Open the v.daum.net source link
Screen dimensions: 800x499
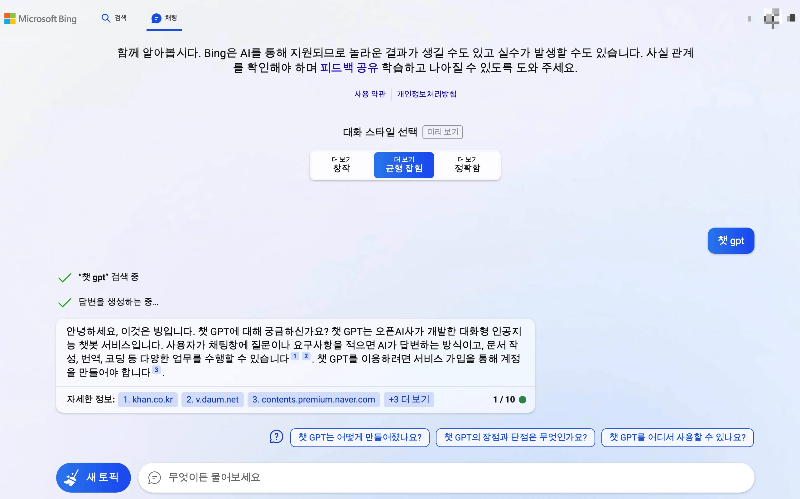(x=212, y=400)
